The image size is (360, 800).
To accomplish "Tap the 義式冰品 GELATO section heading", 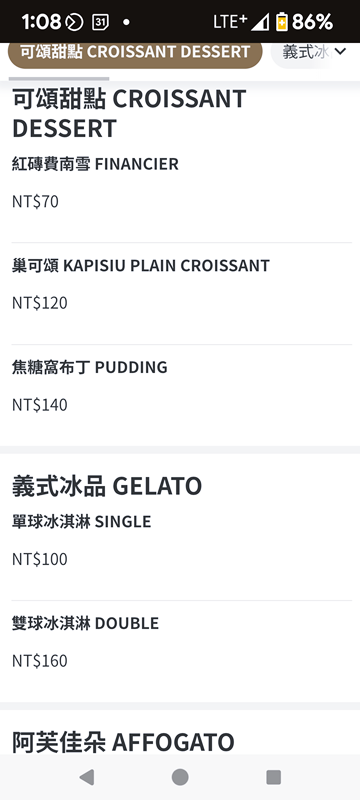I will pyautogui.click(x=107, y=486).
